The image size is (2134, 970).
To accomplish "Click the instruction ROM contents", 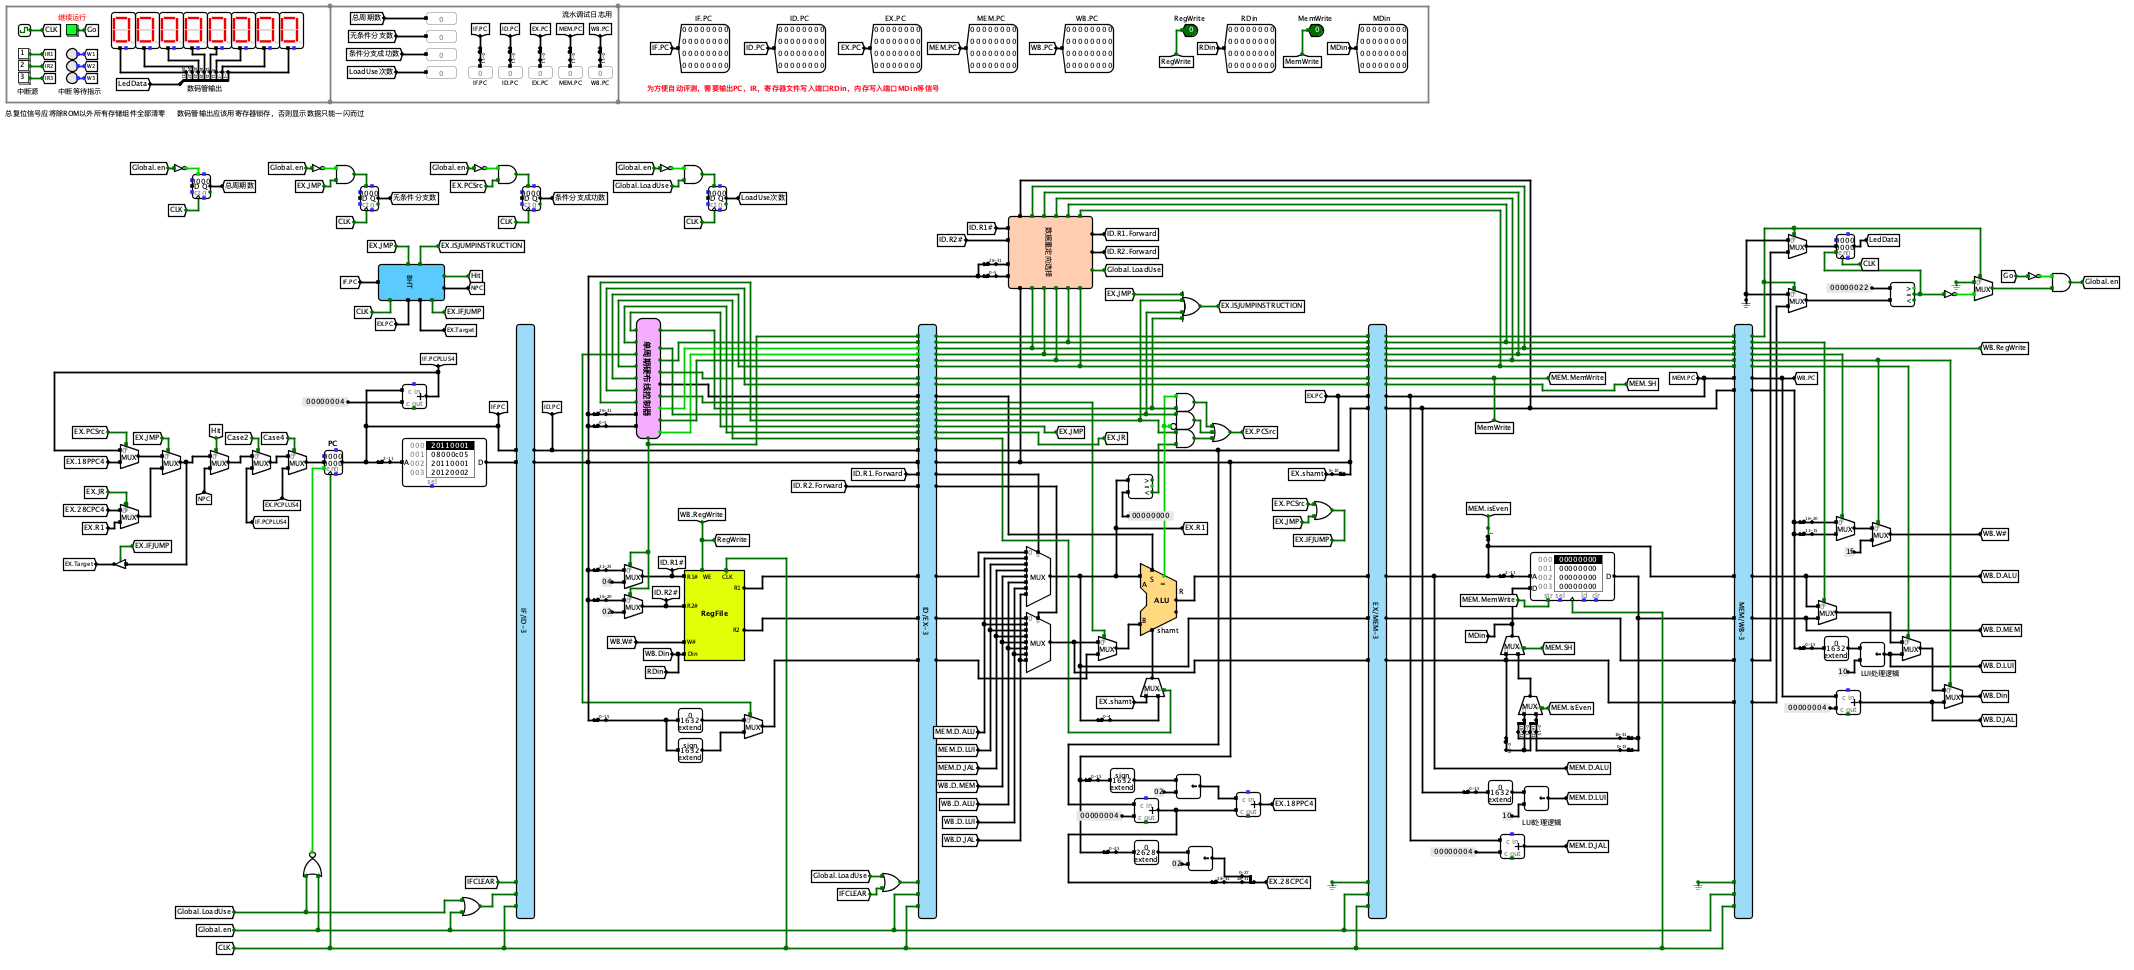I will click(445, 462).
